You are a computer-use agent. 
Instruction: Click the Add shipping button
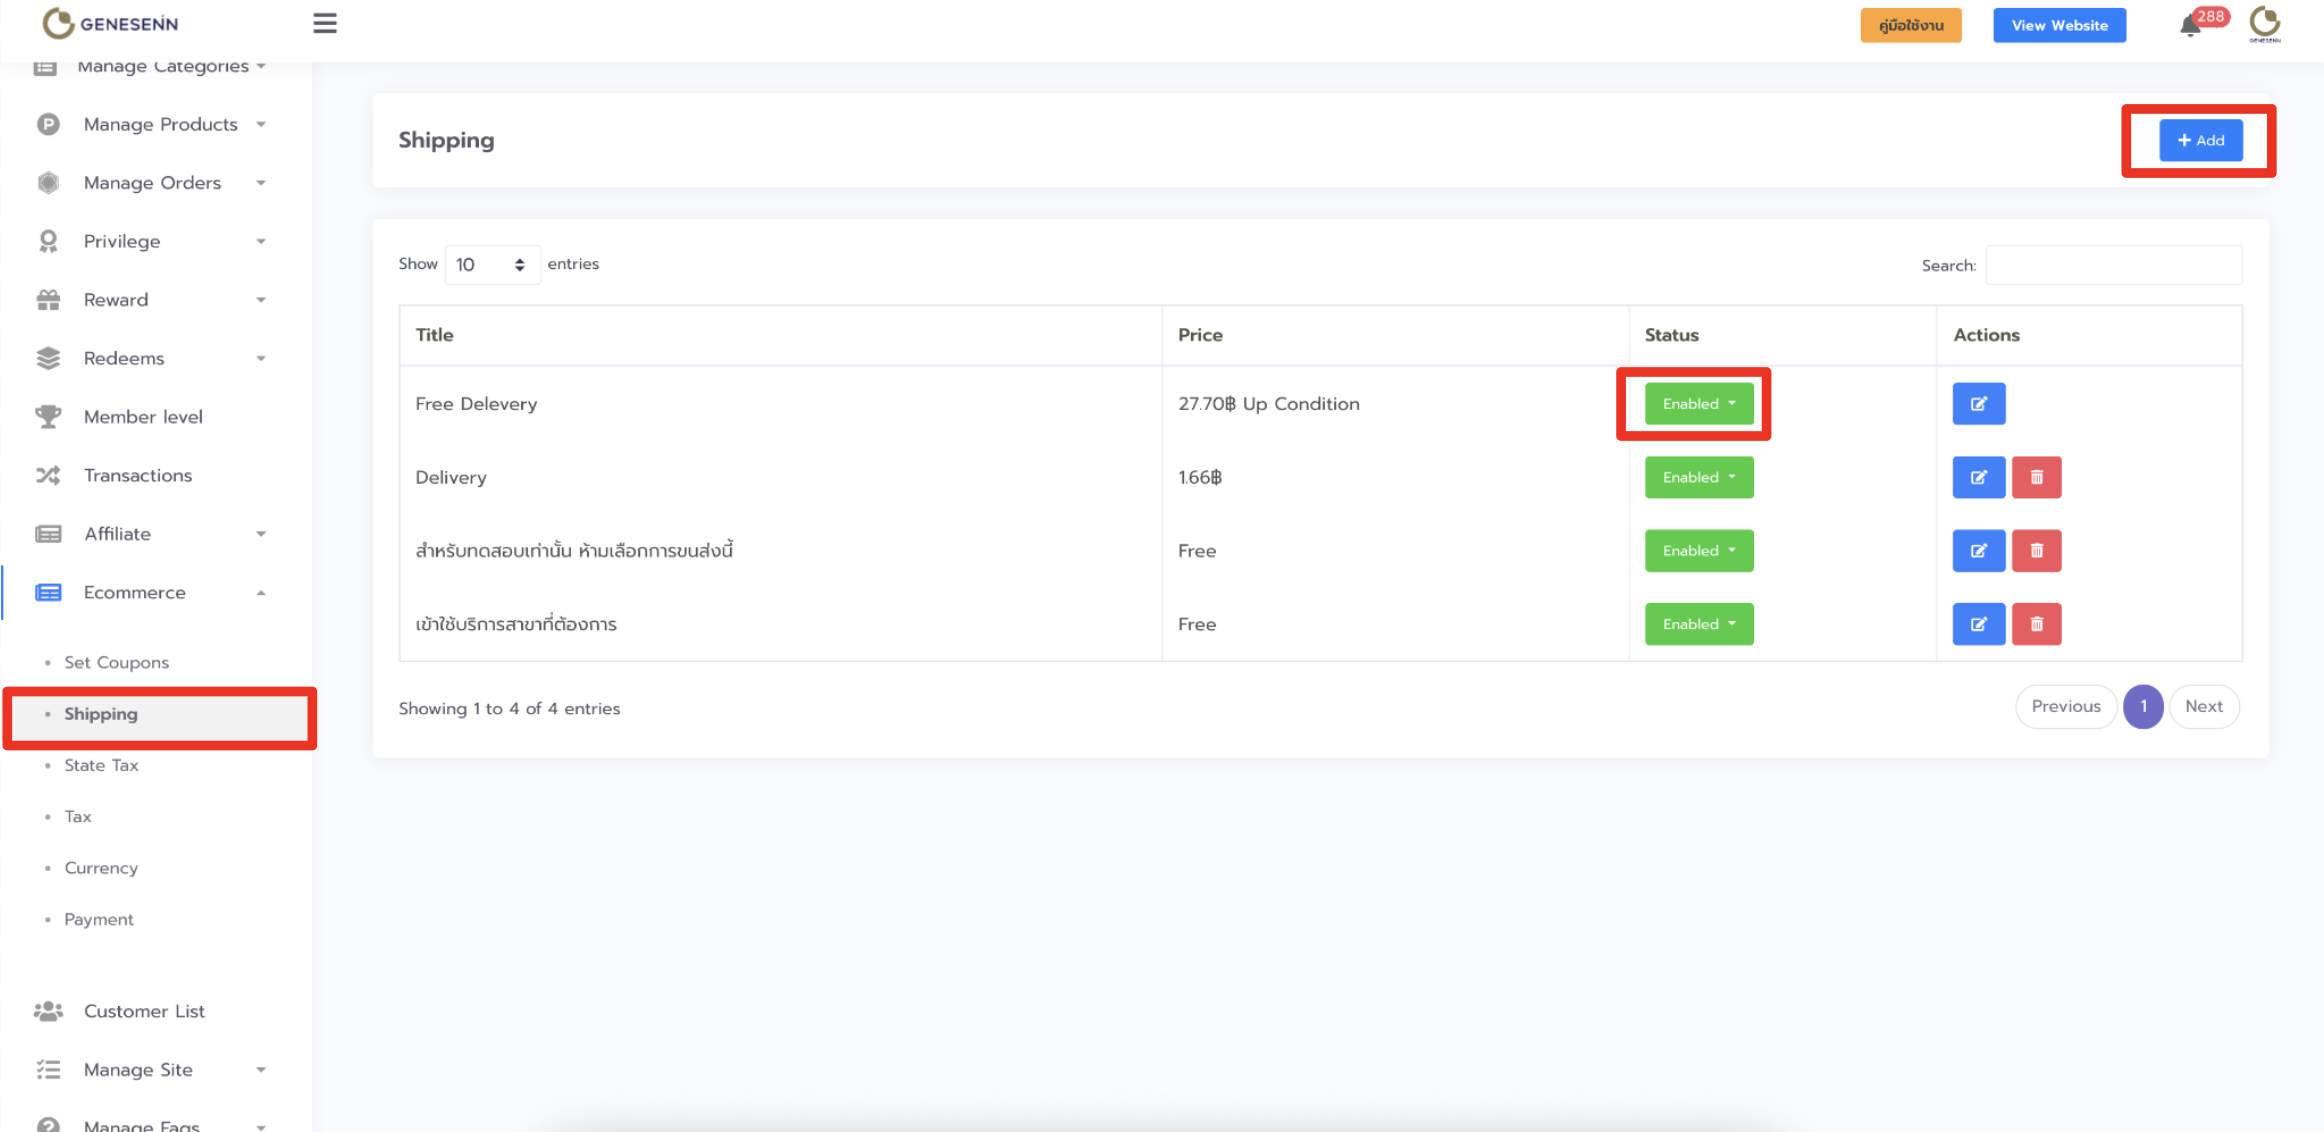[2200, 140]
